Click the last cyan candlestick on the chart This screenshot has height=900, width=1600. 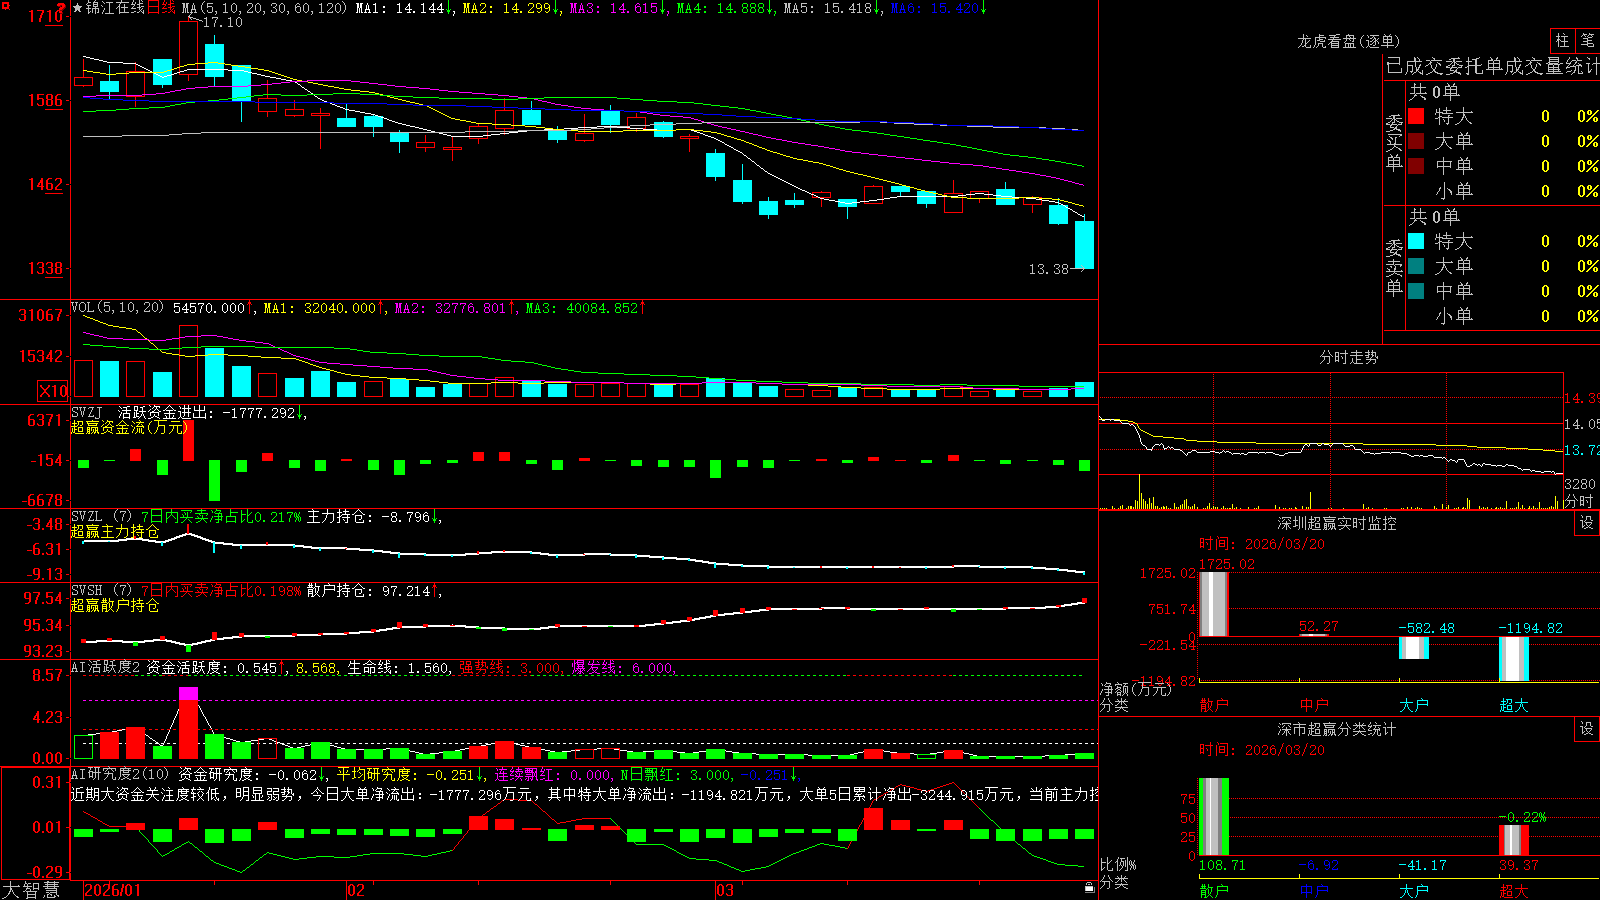1084,245
